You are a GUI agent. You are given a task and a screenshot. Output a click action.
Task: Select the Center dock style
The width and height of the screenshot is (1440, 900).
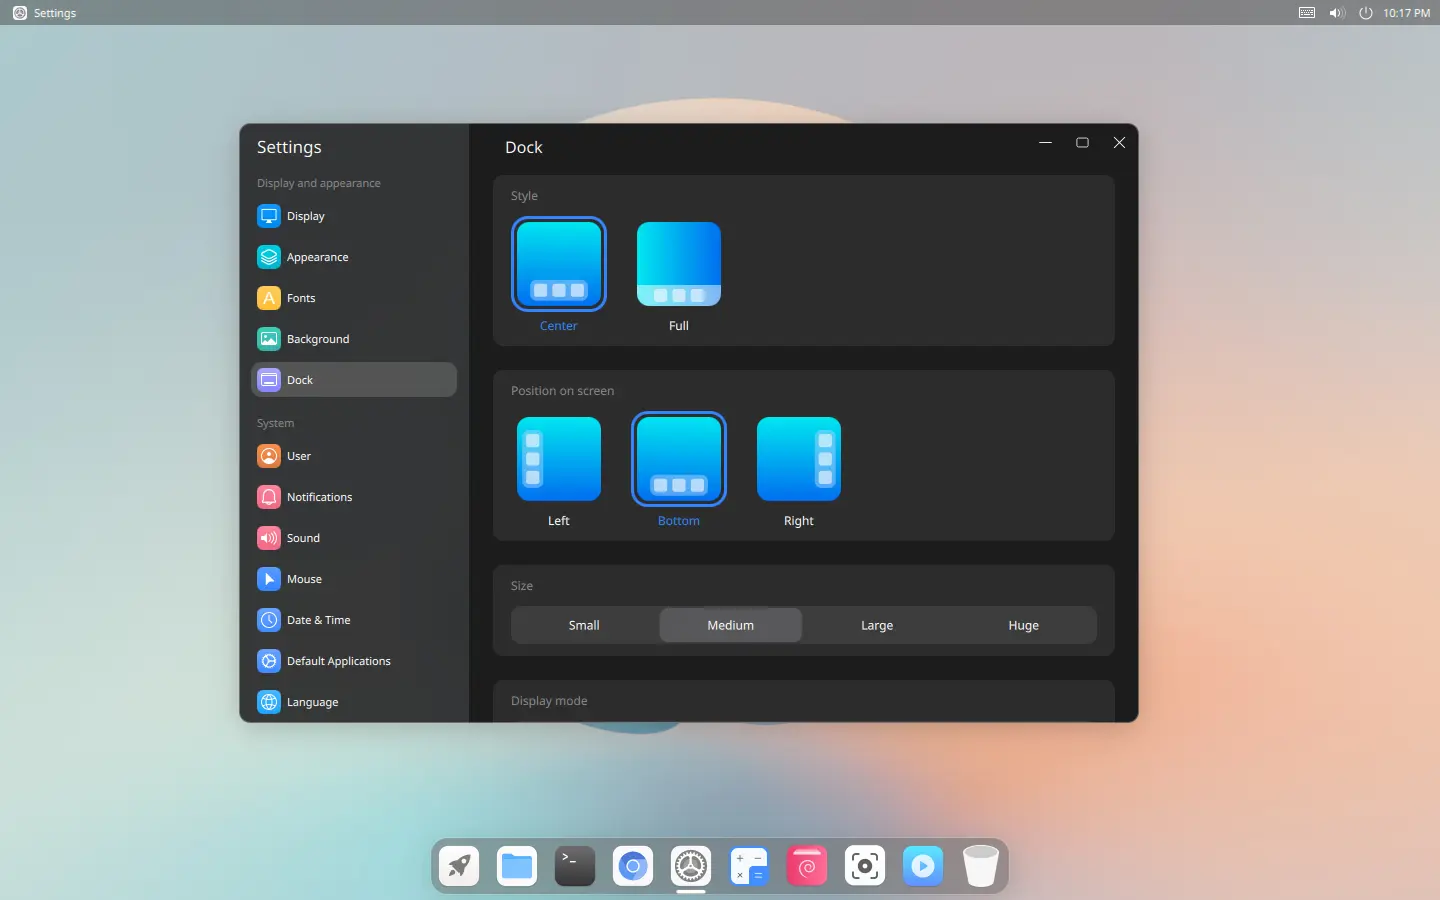558,265
